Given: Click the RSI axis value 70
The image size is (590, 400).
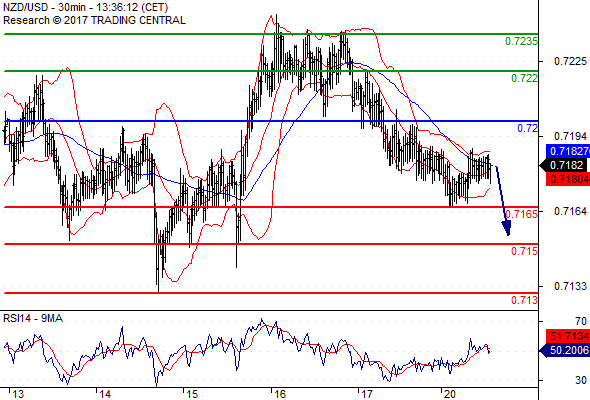Looking at the screenshot, I should tap(581, 321).
